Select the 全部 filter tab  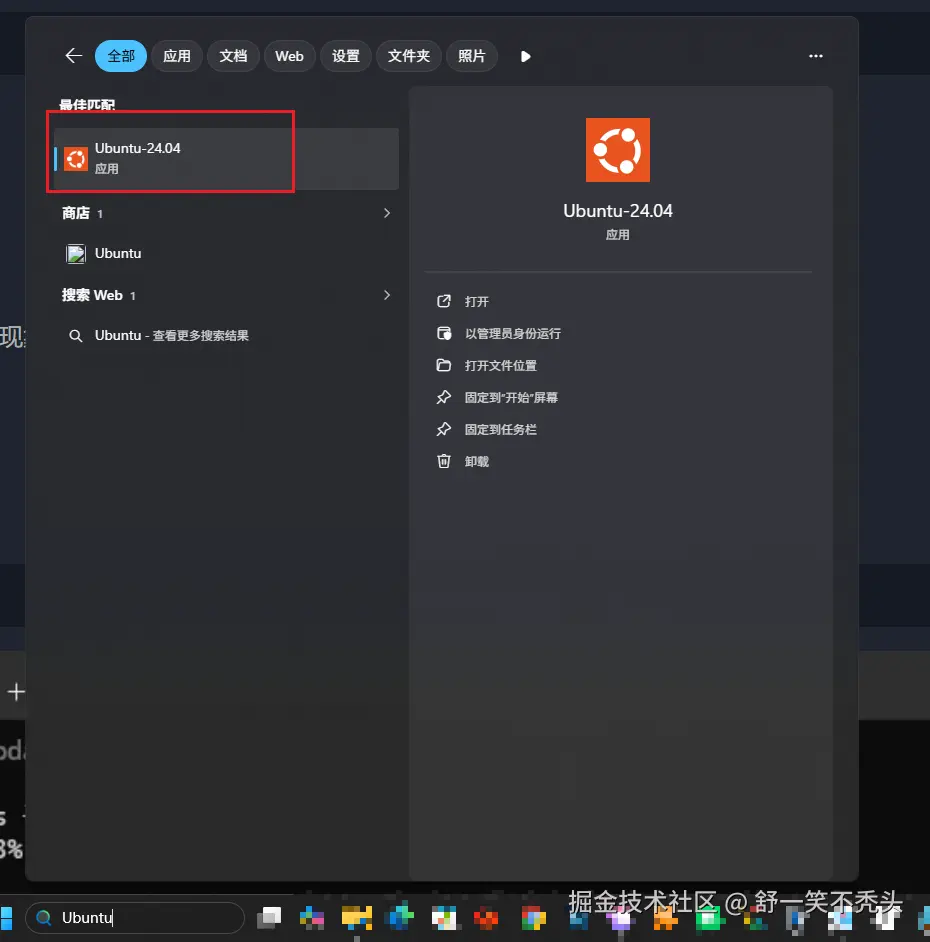pos(121,56)
